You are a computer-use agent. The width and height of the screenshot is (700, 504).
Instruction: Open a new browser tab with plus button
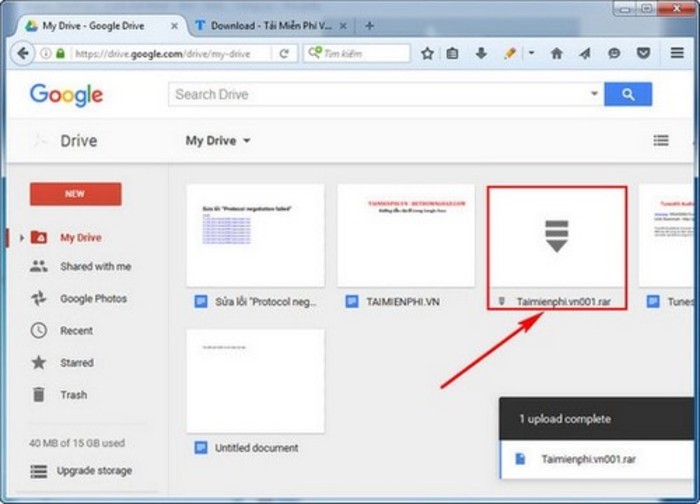point(369,26)
